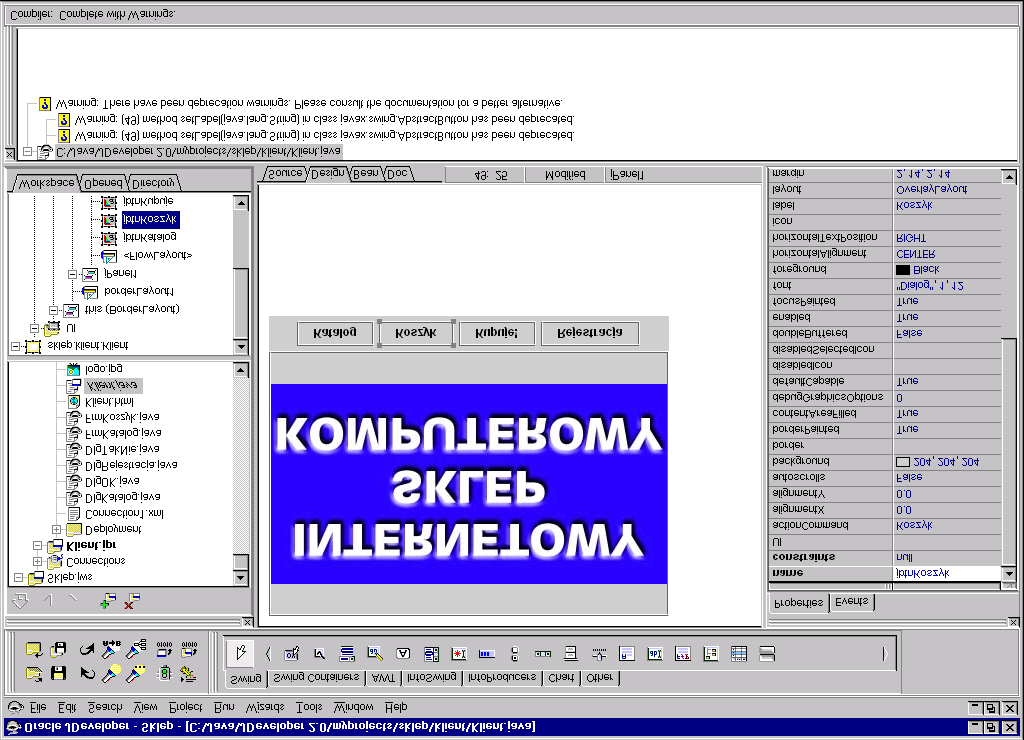Image resolution: width=1024 pixels, height=740 pixels.
Task: Click the Save All multiple-floppies icon
Action: pos(58,649)
